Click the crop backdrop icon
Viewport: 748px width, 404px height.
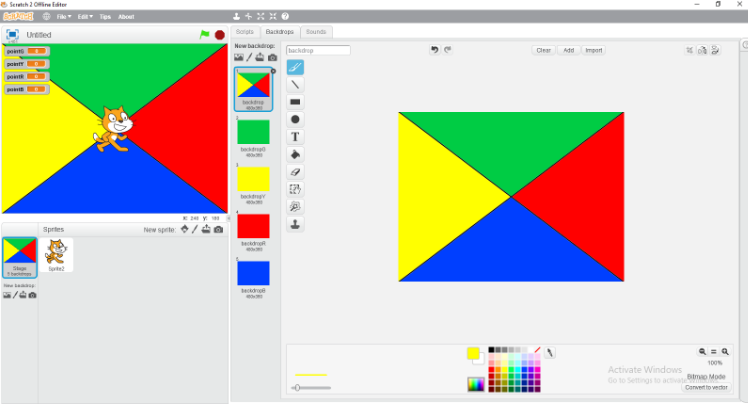689,50
